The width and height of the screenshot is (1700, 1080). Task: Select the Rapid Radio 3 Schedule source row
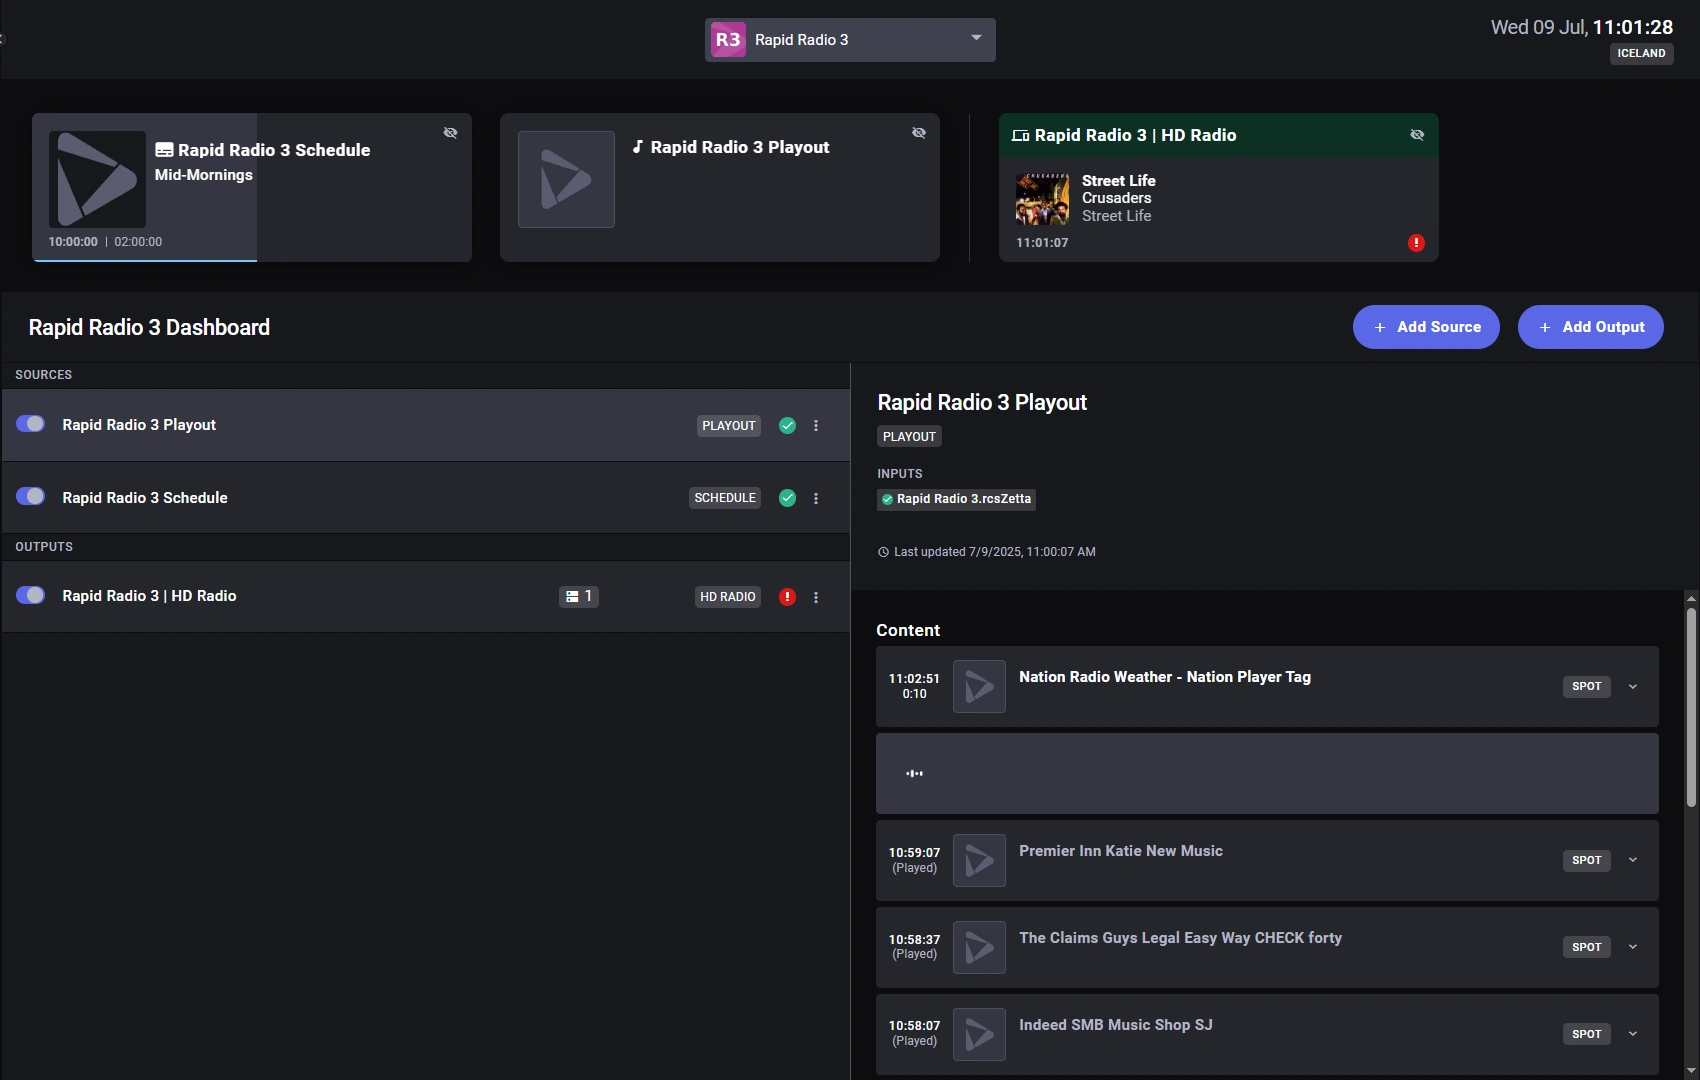coord(426,498)
